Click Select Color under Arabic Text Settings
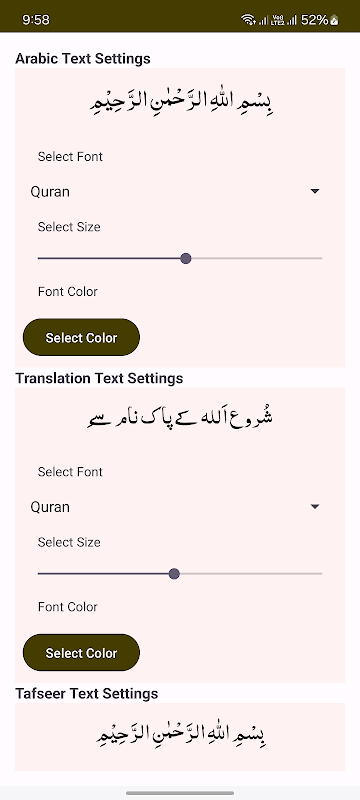Screen dimensions: 360x800 [x=81, y=337]
